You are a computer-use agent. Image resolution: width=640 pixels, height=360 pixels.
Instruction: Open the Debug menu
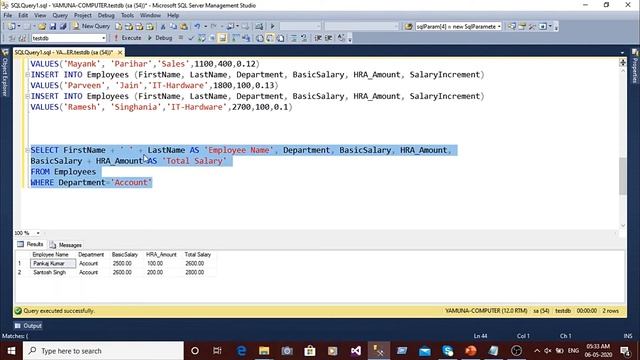[x=106, y=16]
